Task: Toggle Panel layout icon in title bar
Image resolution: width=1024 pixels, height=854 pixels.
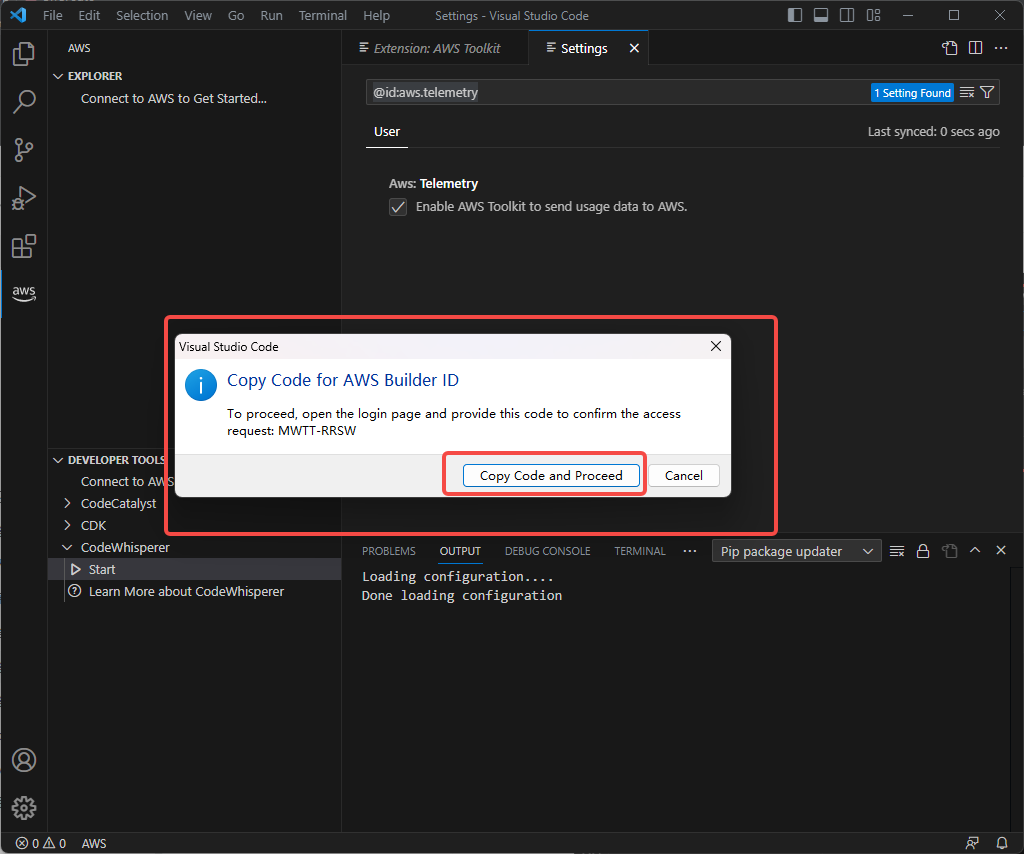Action: pyautogui.click(x=821, y=15)
